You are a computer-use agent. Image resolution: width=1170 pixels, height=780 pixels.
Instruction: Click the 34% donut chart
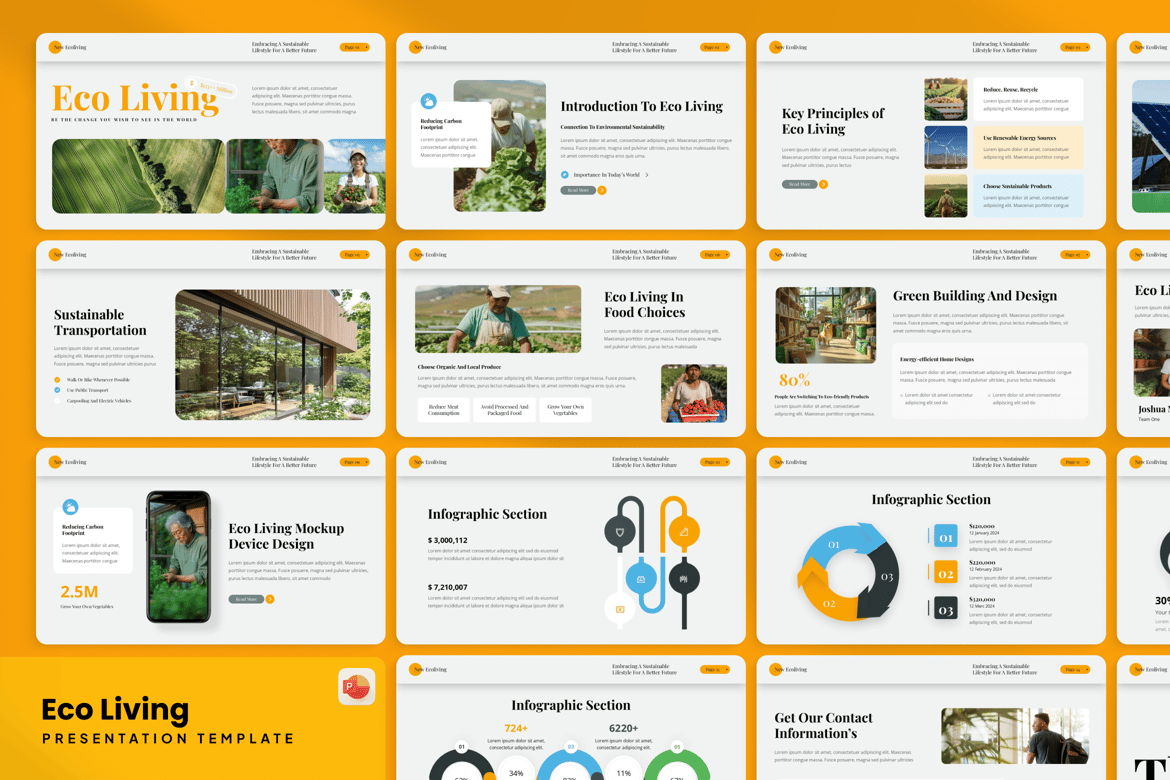[516, 770]
